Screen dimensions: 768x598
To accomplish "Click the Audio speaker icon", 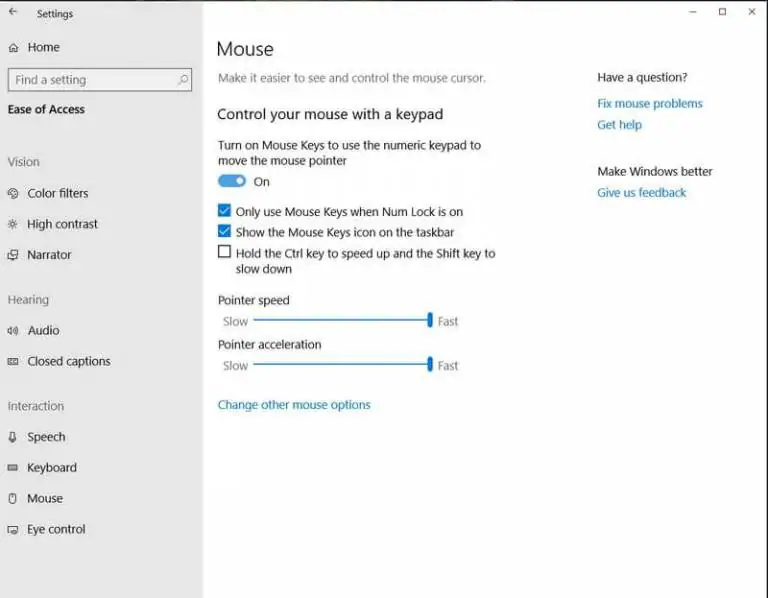I will (13, 331).
